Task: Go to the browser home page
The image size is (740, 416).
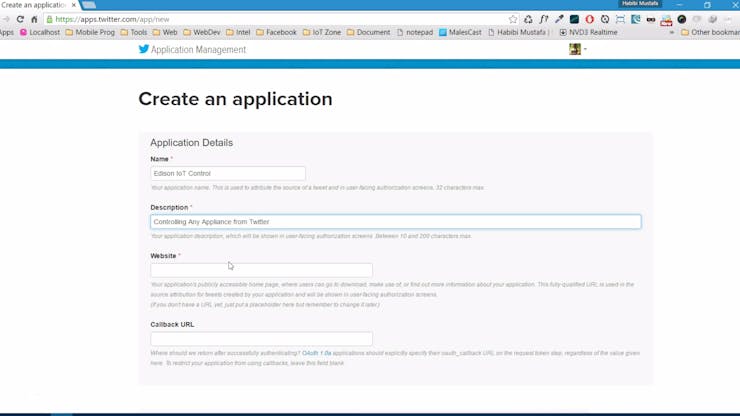Action: click(34, 19)
